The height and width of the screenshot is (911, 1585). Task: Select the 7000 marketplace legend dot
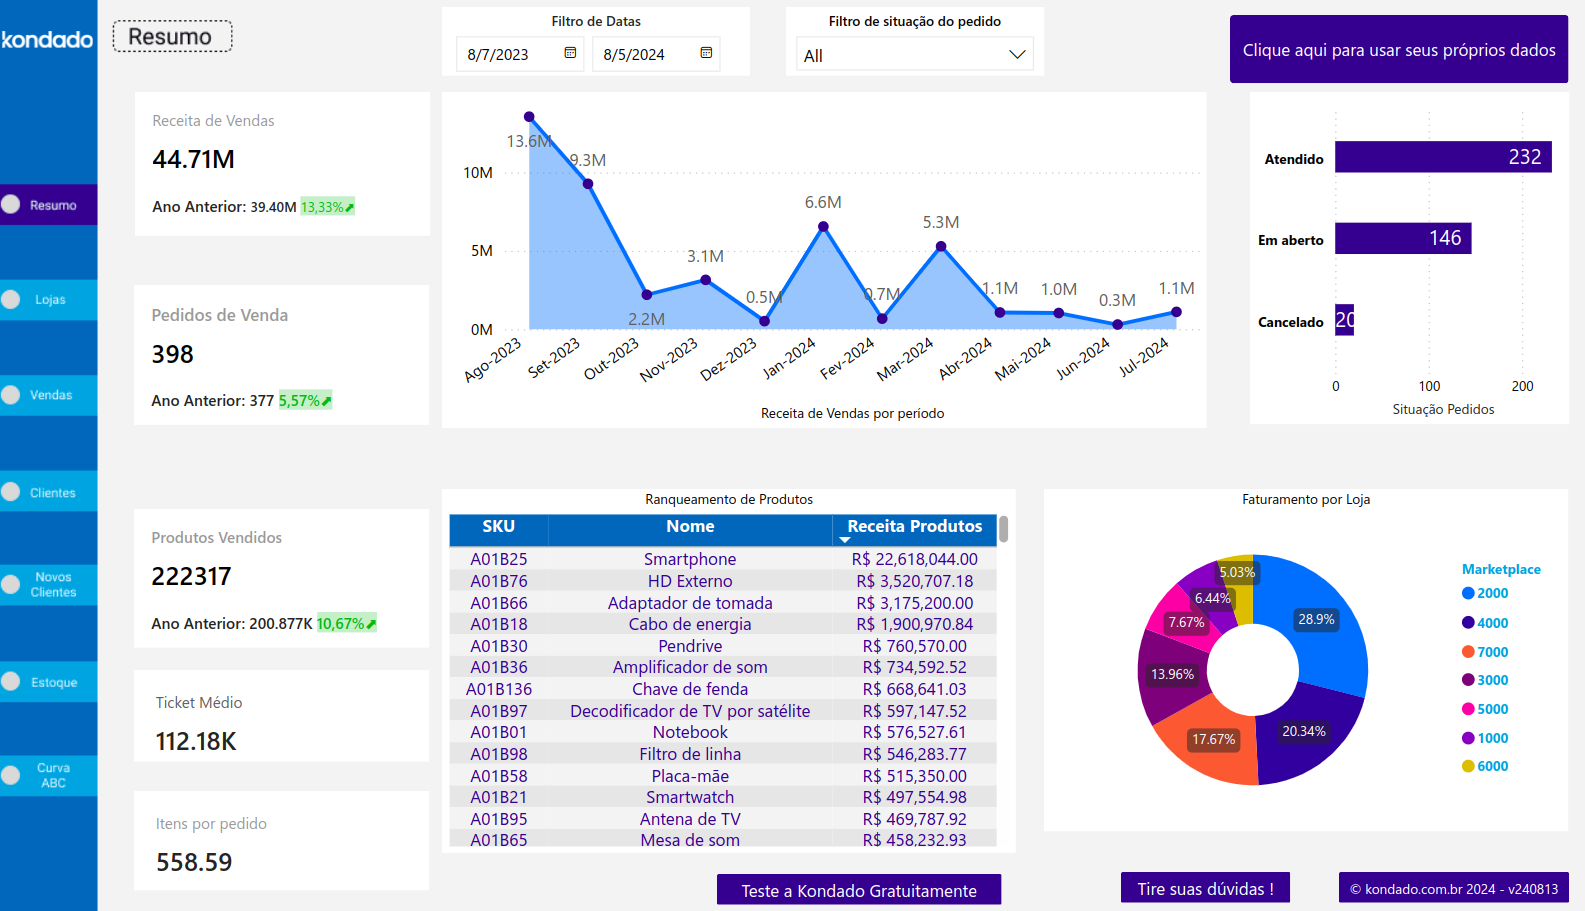point(1468,652)
